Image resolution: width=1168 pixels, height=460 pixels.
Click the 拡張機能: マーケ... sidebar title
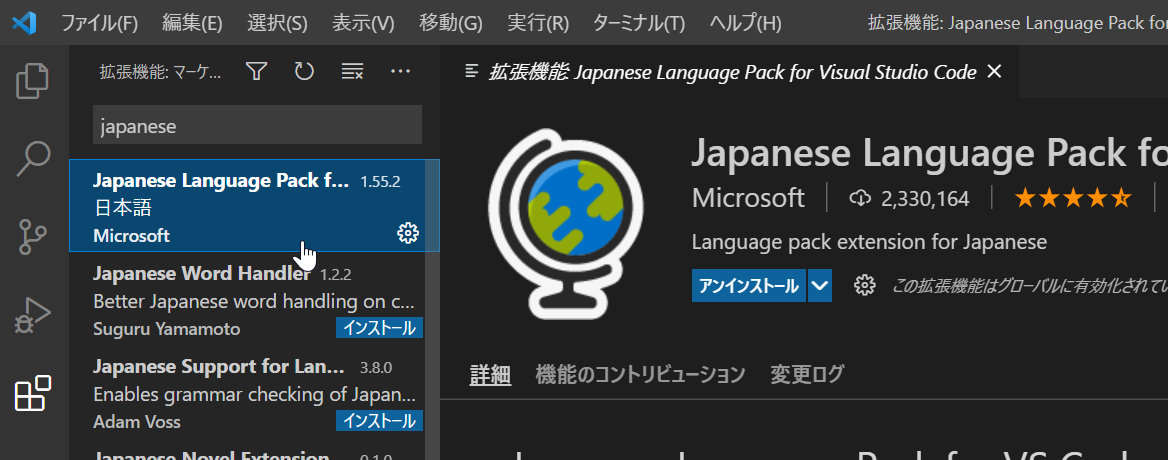click(161, 71)
